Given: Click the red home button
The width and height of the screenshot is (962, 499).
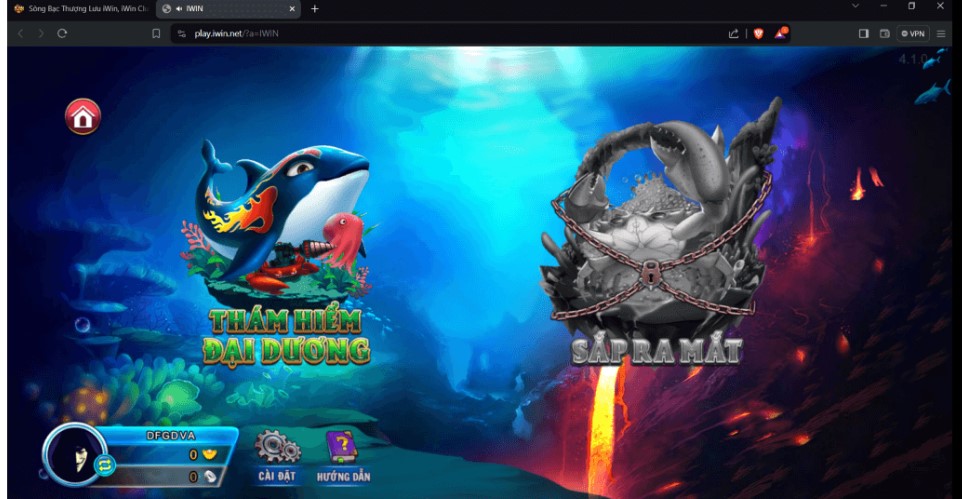Looking at the screenshot, I should pyautogui.click(x=83, y=117).
